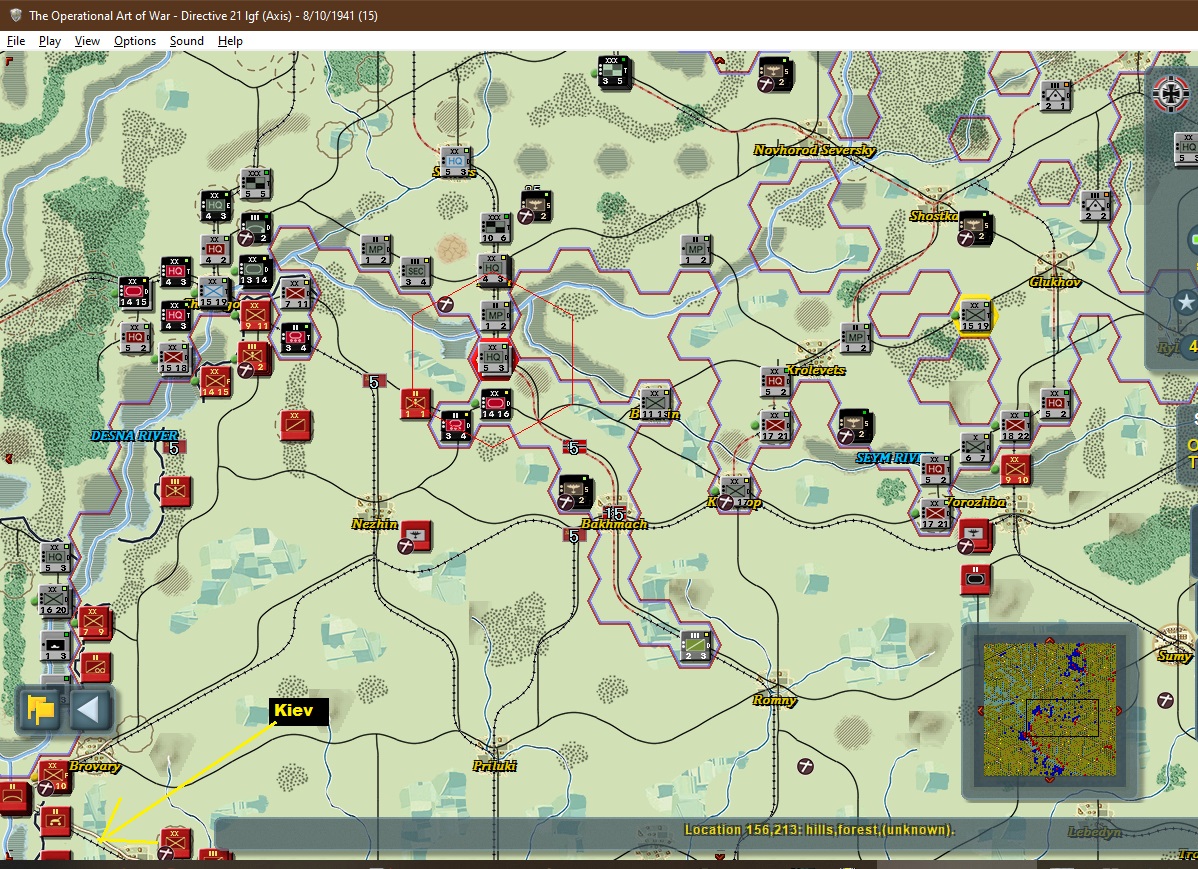Select the light-blue HQ unit 5 3
The height and width of the screenshot is (869, 1198).
pos(455,162)
